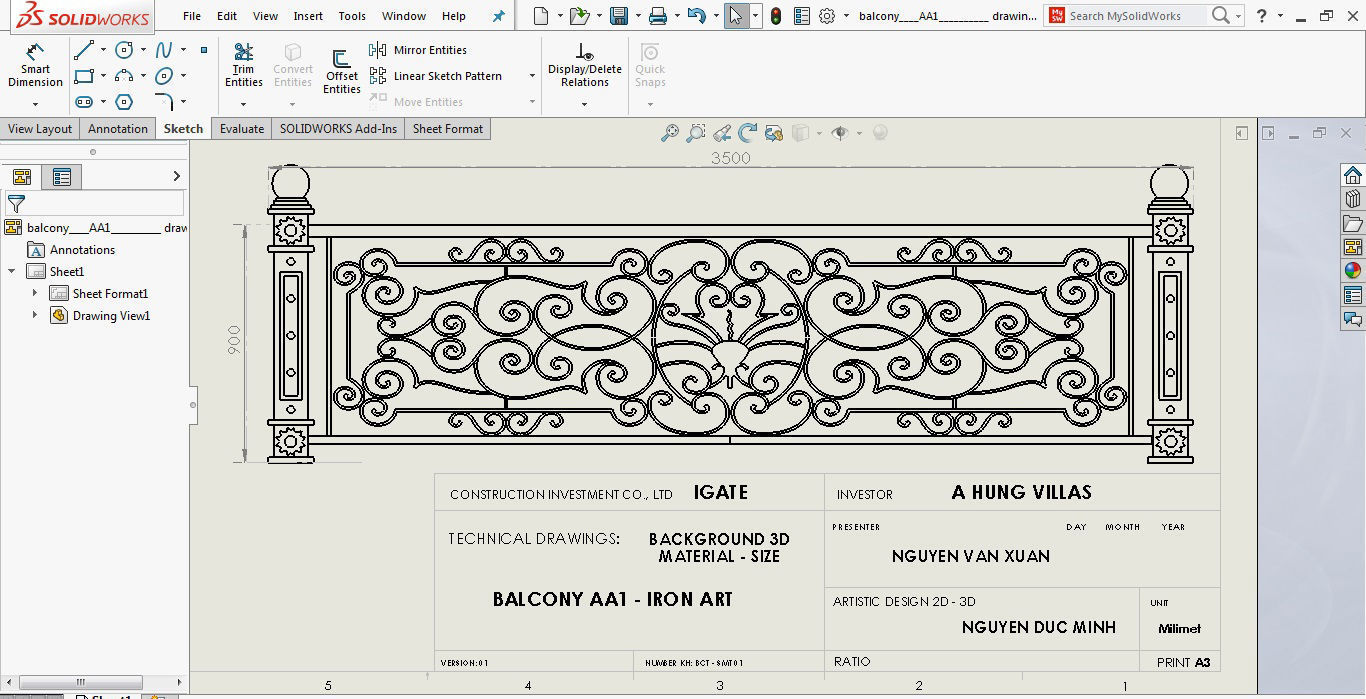
Task: Open Display/Delete Relations
Action: coord(584,65)
